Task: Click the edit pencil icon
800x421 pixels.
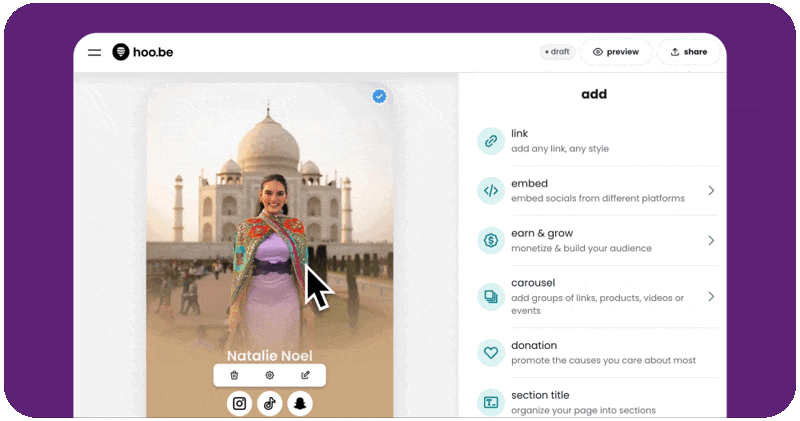Action: click(305, 375)
